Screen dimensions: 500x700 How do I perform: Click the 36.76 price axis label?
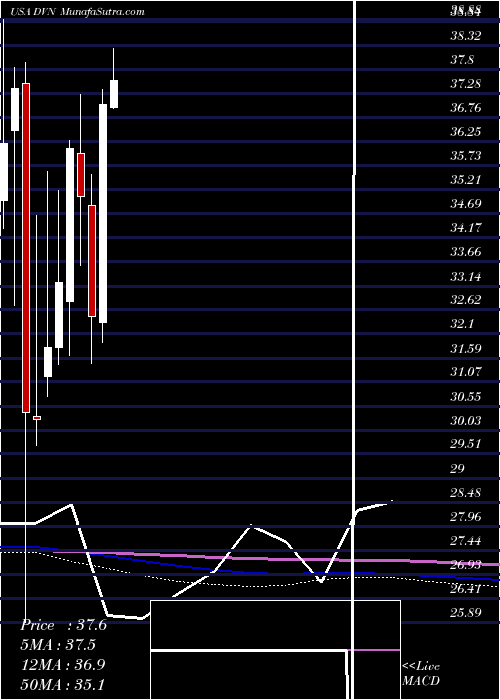click(x=466, y=108)
